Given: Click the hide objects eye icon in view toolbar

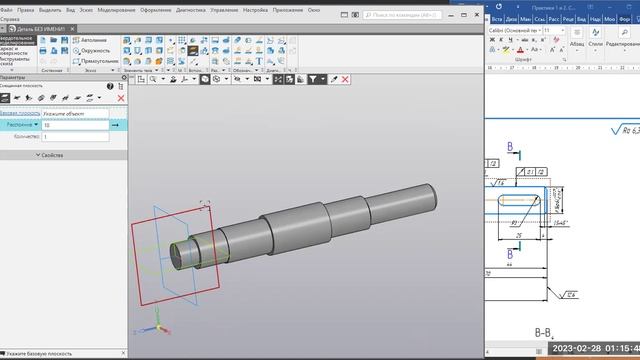Looking at the screenshot, I should pos(237,79).
